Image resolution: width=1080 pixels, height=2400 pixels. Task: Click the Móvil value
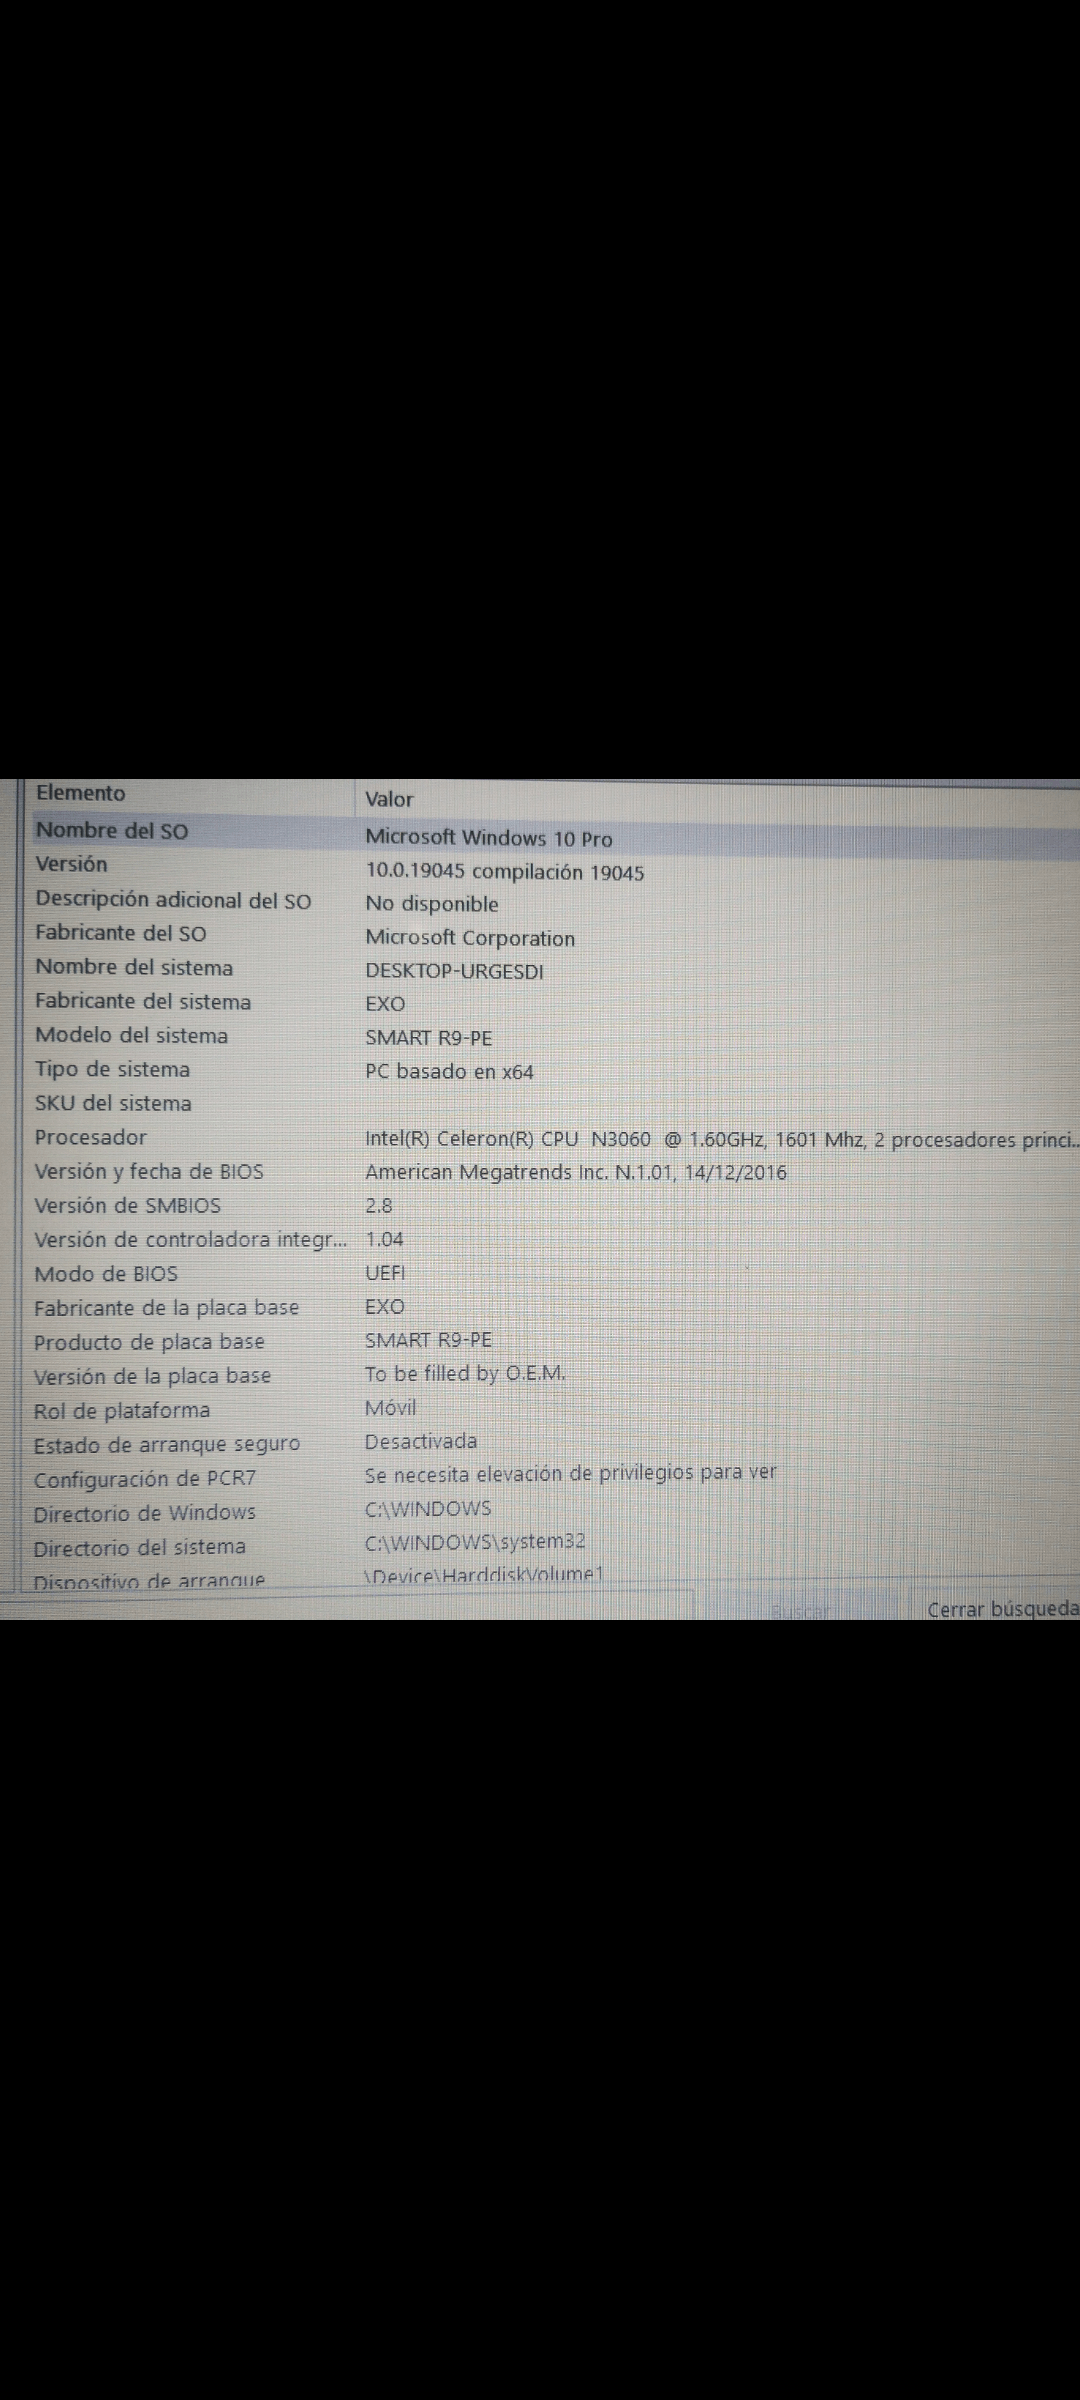390,1408
